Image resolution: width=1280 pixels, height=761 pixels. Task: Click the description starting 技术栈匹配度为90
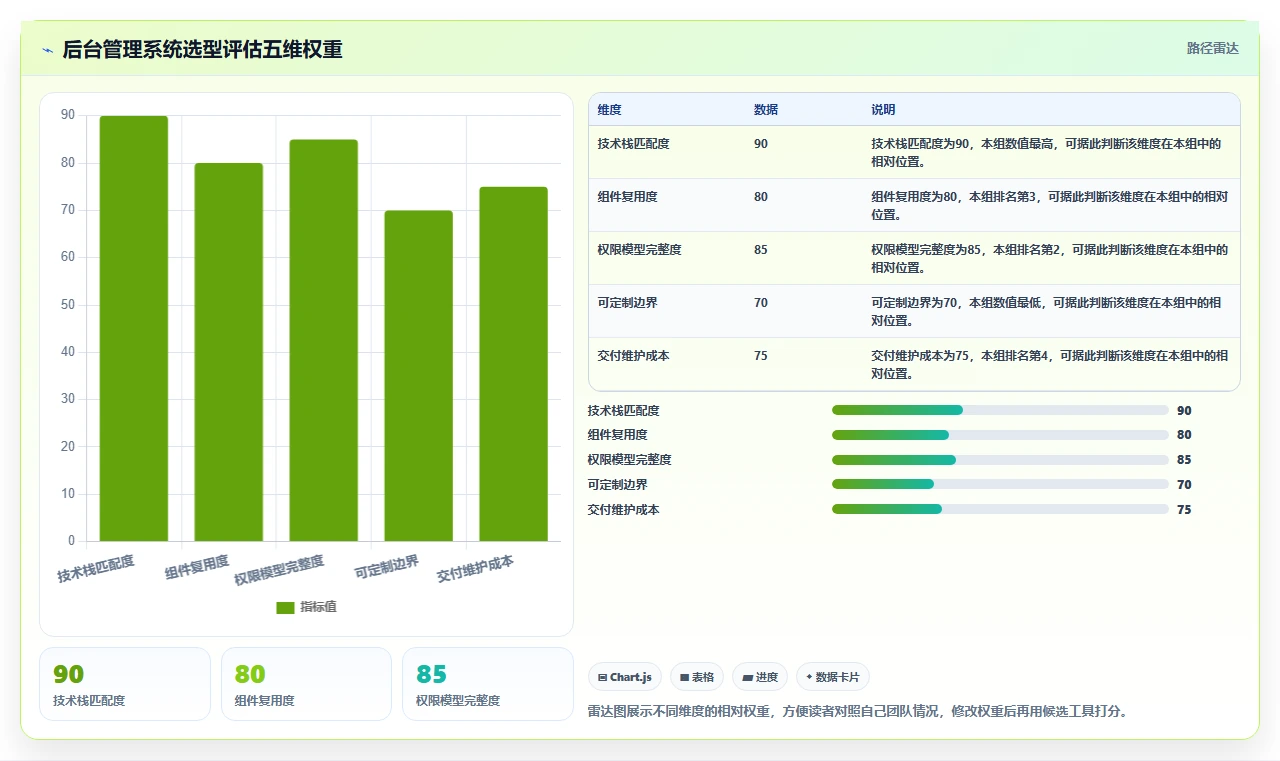pyautogui.click(x=1046, y=152)
